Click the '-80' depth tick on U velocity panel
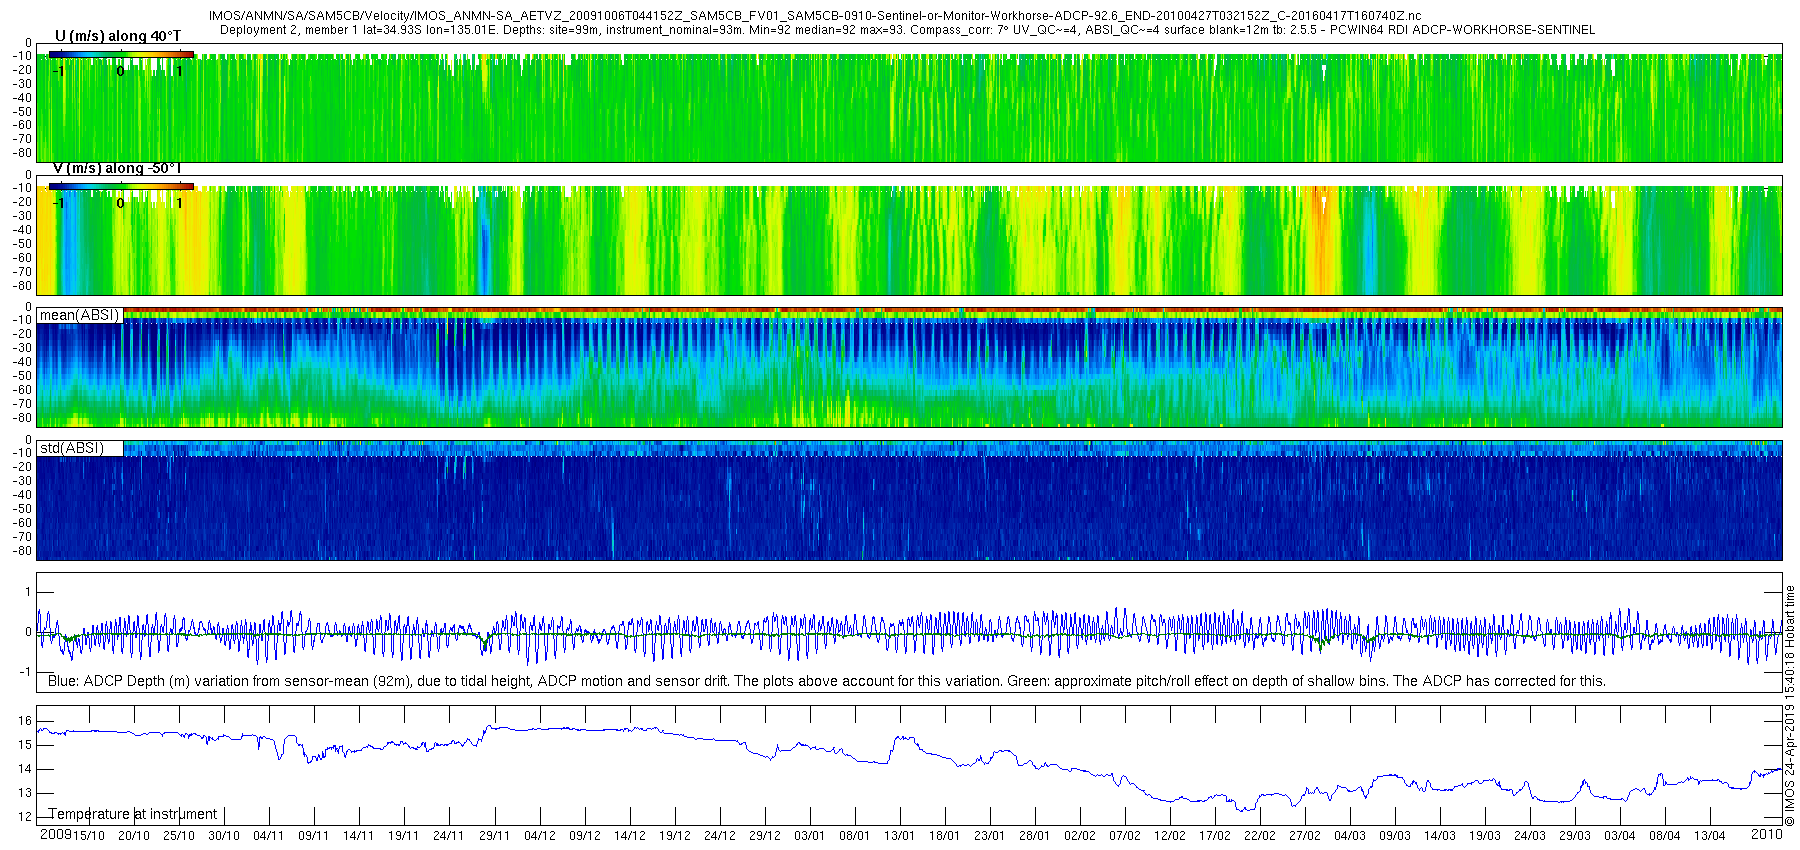1800x850 pixels. click(22, 153)
